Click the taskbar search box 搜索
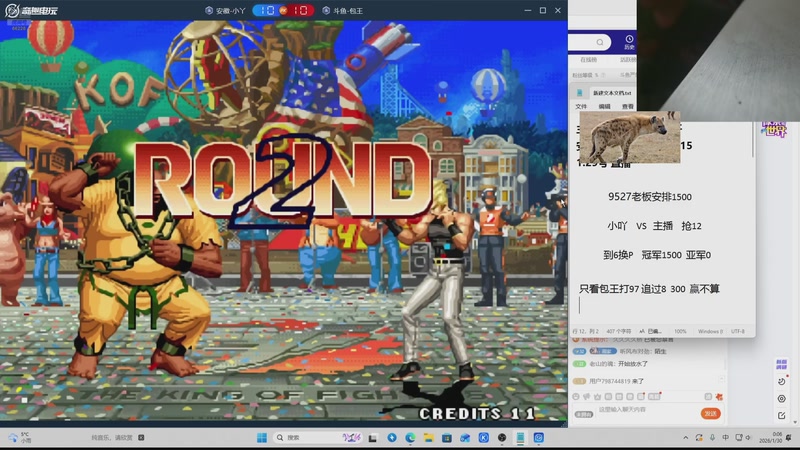This screenshot has height=450, width=800. click(317, 438)
